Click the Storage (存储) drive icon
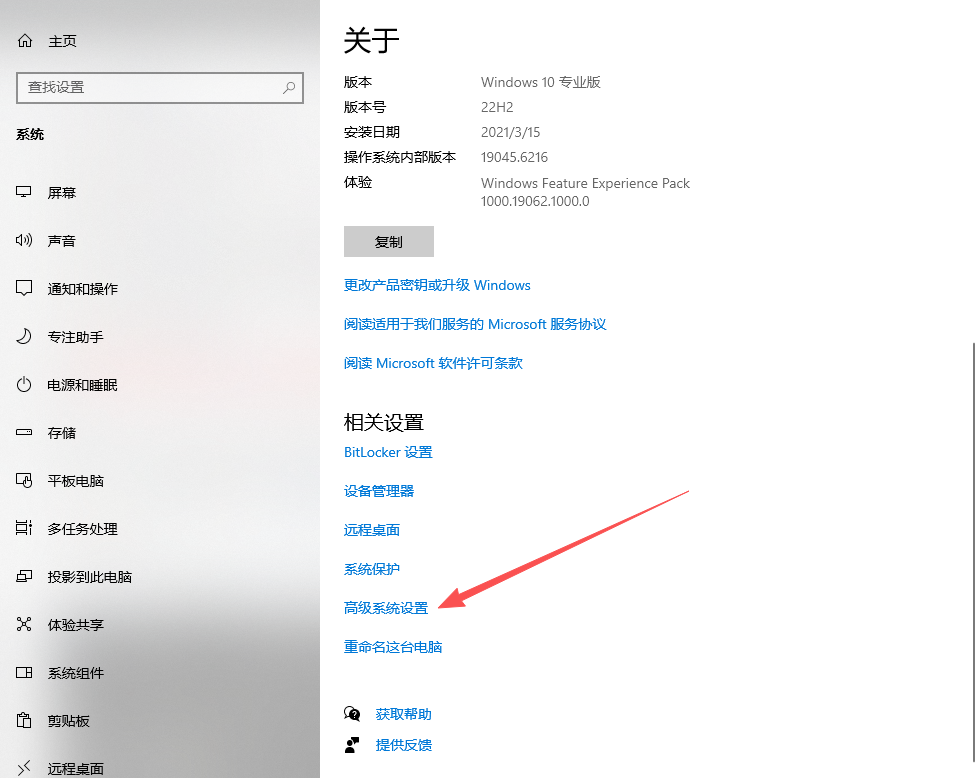Screen dimensions: 977x778 pyautogui.click(x=24, y=432)
